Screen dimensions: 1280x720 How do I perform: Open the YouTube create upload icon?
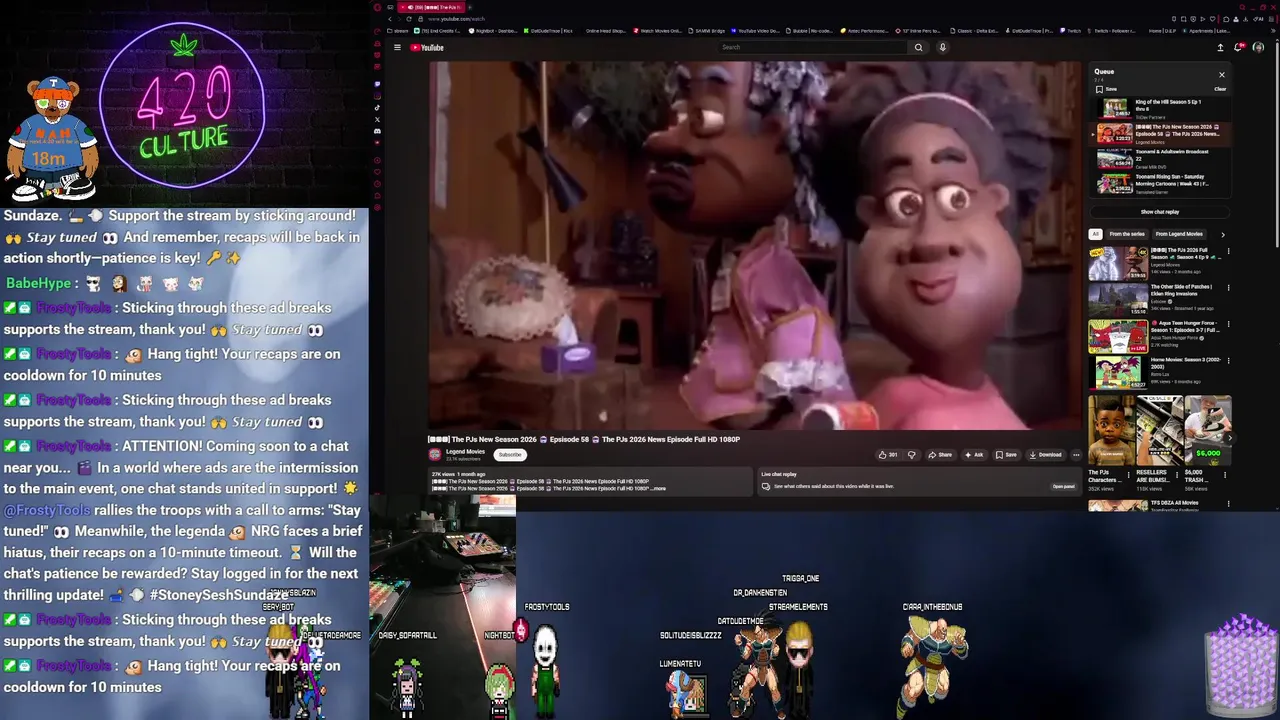pyautogui.click(x=1220, y=47)
